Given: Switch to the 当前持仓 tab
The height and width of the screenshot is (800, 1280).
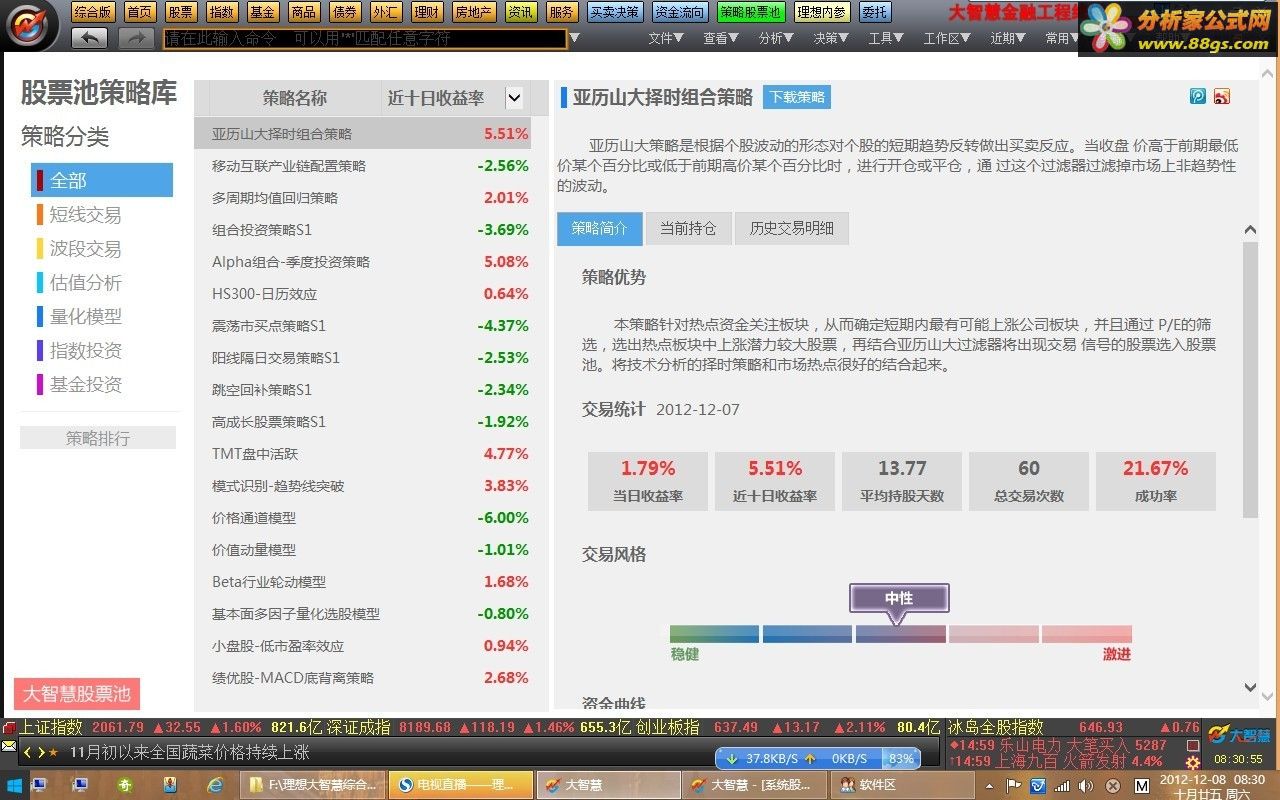Looking at the screenshot, I should click(688, 228).
